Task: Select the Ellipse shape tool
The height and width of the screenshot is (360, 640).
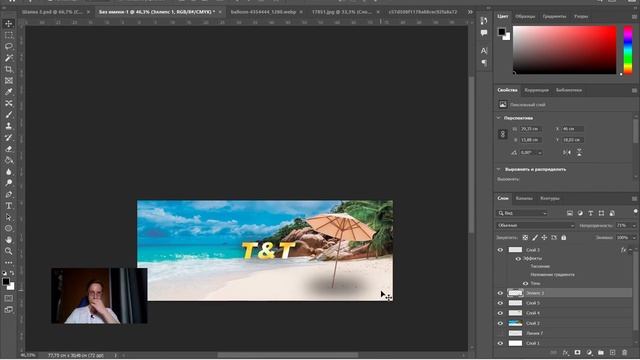Action: [9, 229]
